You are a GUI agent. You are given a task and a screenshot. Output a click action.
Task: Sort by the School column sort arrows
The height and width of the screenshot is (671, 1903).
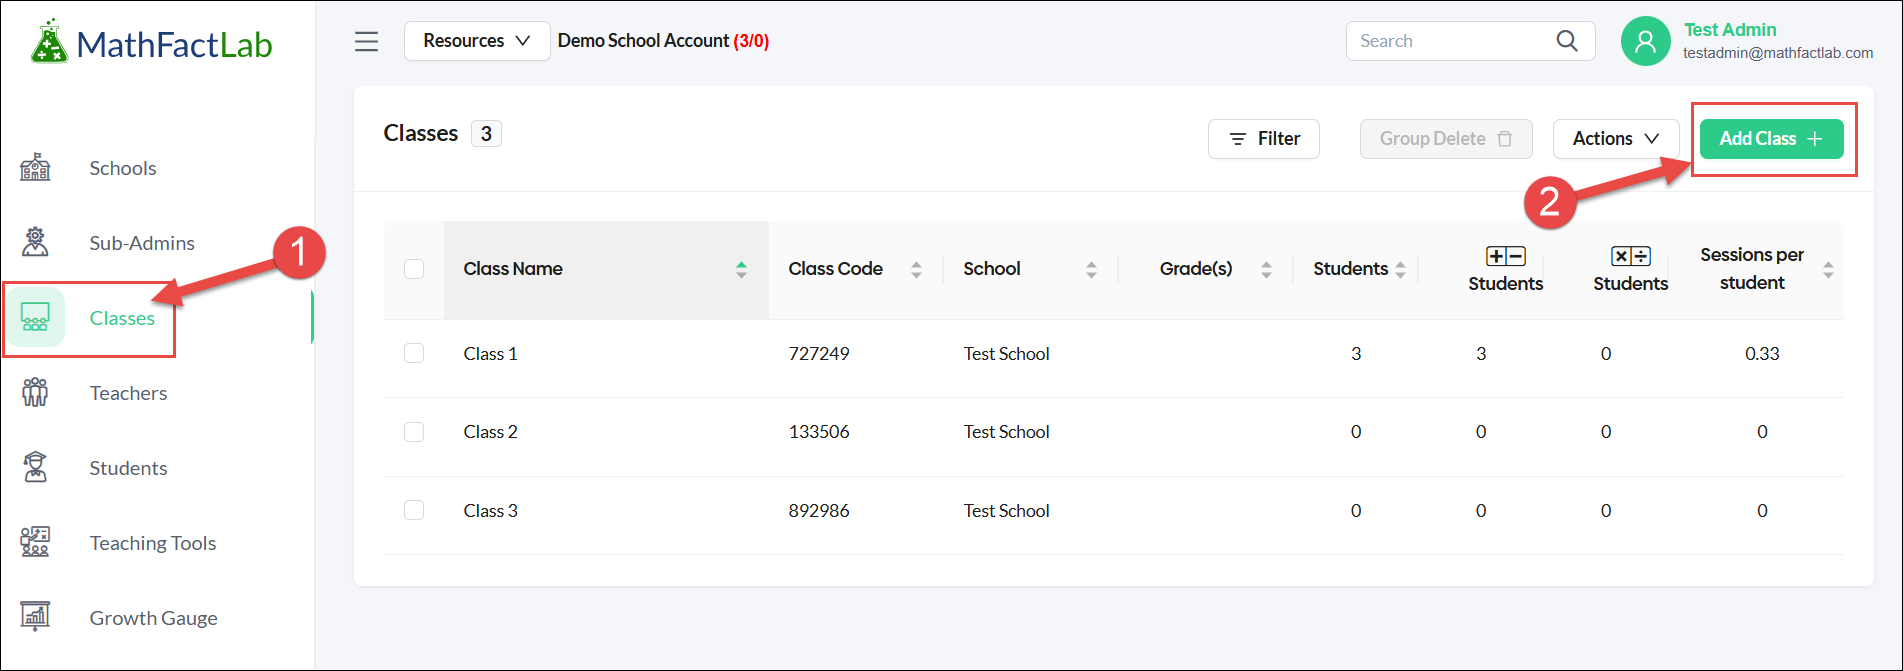coord(1091,269)
